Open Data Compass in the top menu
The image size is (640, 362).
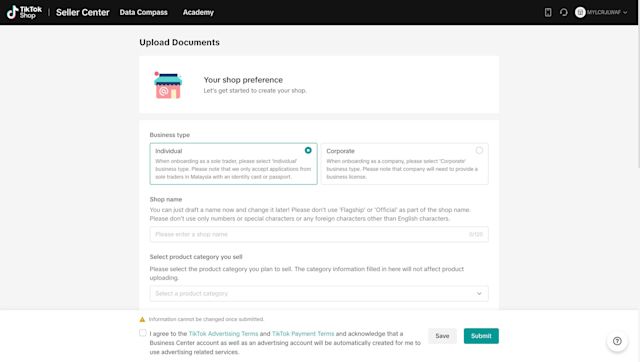coord(143,12)
